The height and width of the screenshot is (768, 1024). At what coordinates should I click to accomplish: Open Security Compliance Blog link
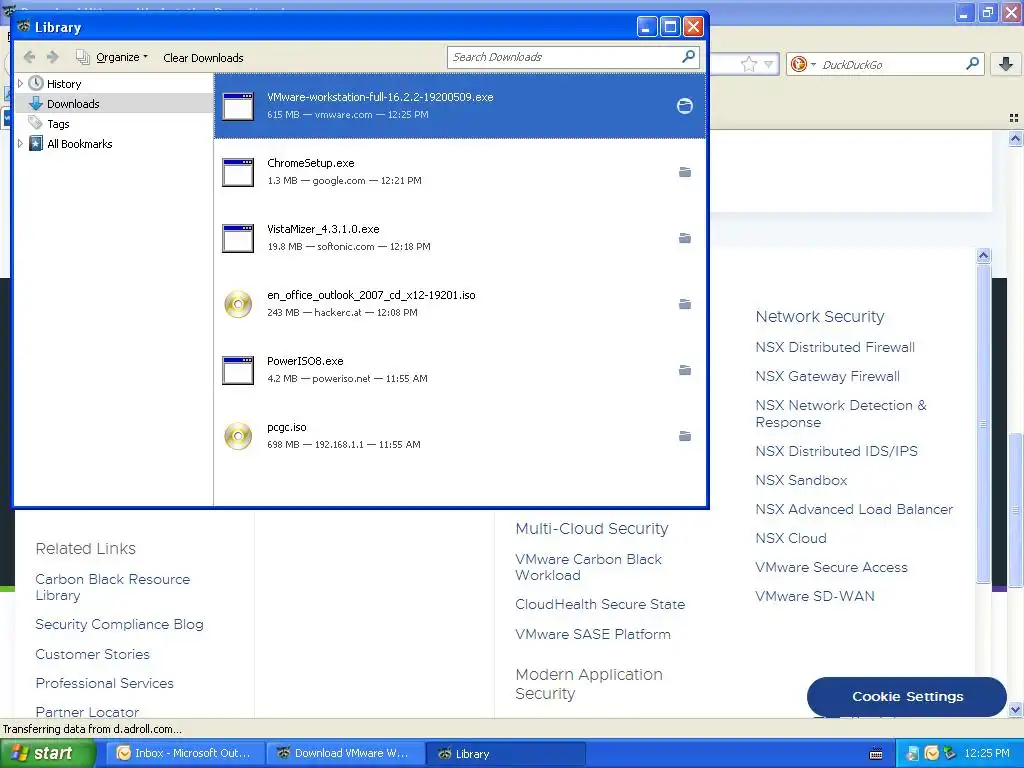[119, 624]
